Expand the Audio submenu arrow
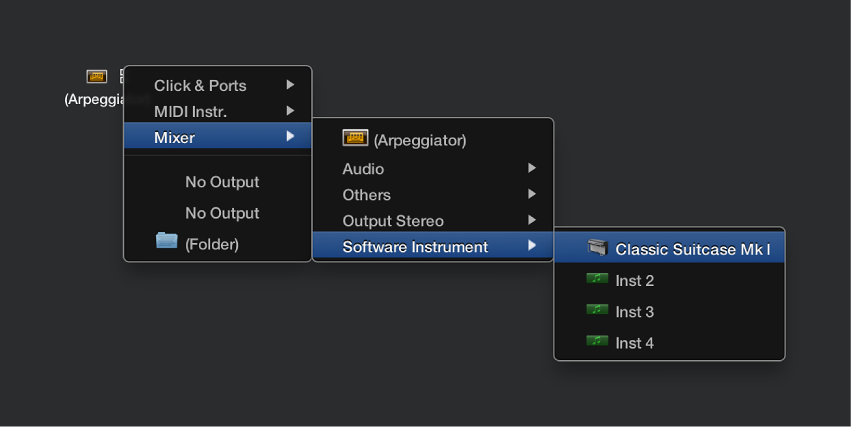This screenshot has height=428, width=852. (x=532, y=168)
